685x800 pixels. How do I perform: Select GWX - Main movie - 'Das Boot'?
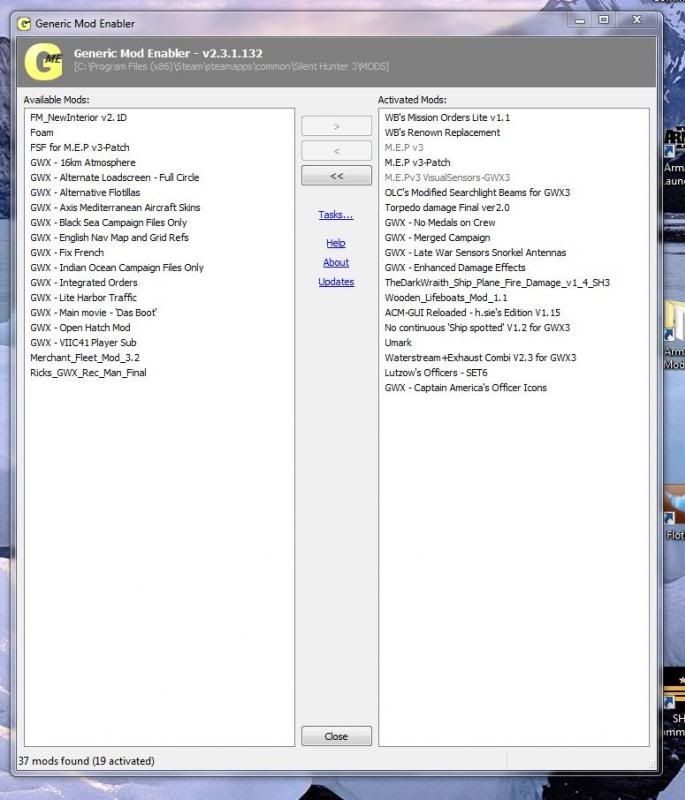[93, 313]
